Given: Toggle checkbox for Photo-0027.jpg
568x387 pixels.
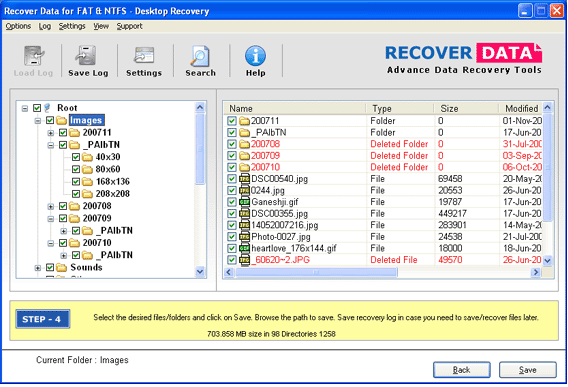Looking at the screenshot, I should [x=232, y=237].
